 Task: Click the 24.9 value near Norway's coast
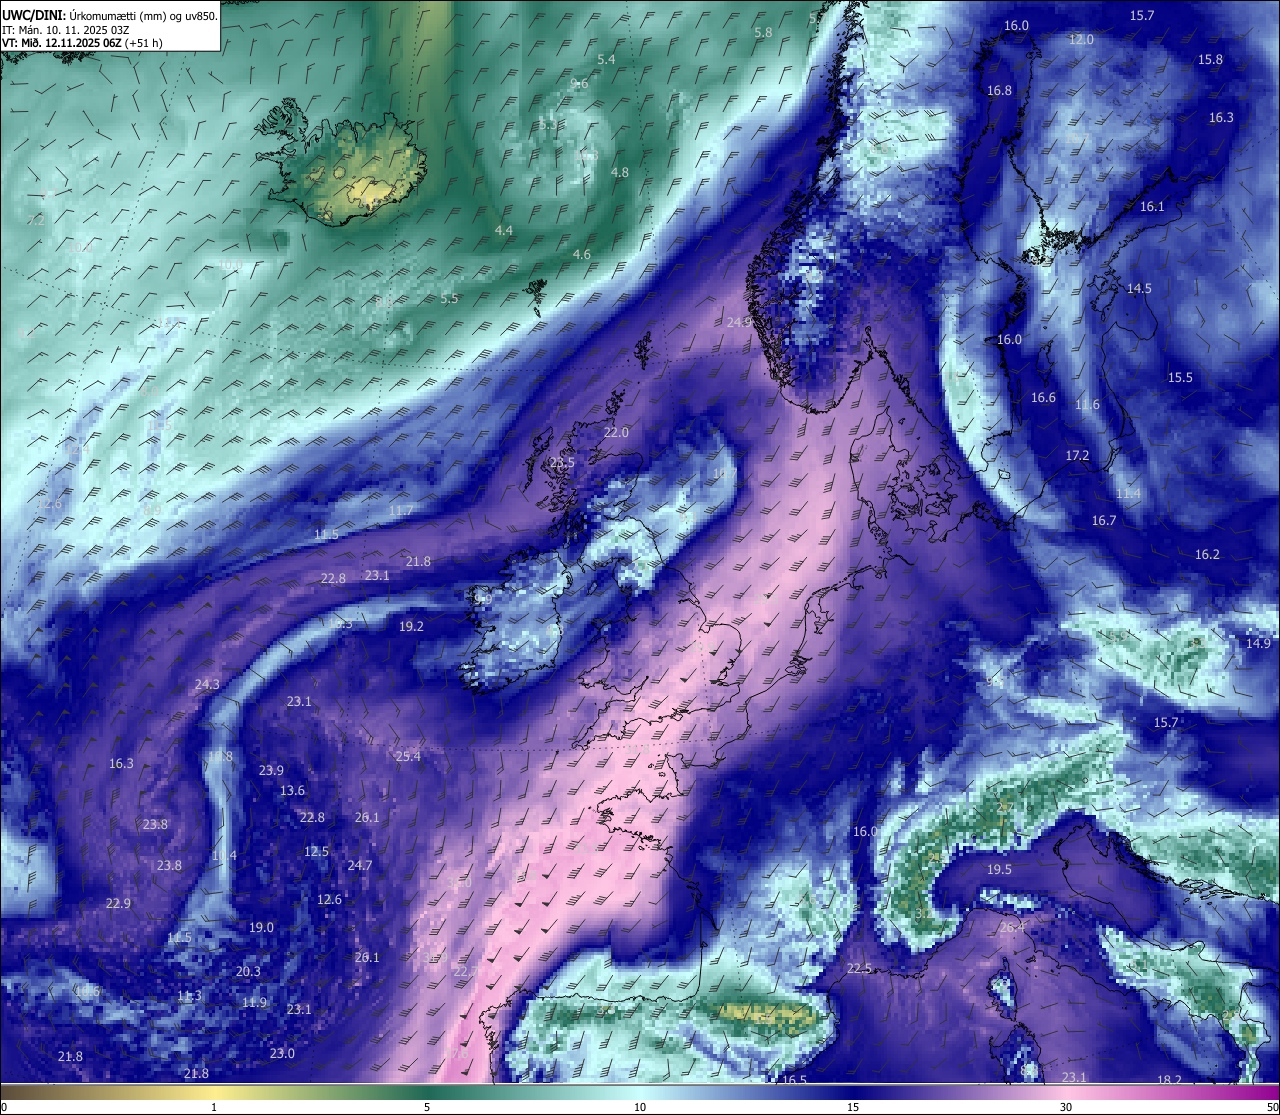tap(739, 322)
